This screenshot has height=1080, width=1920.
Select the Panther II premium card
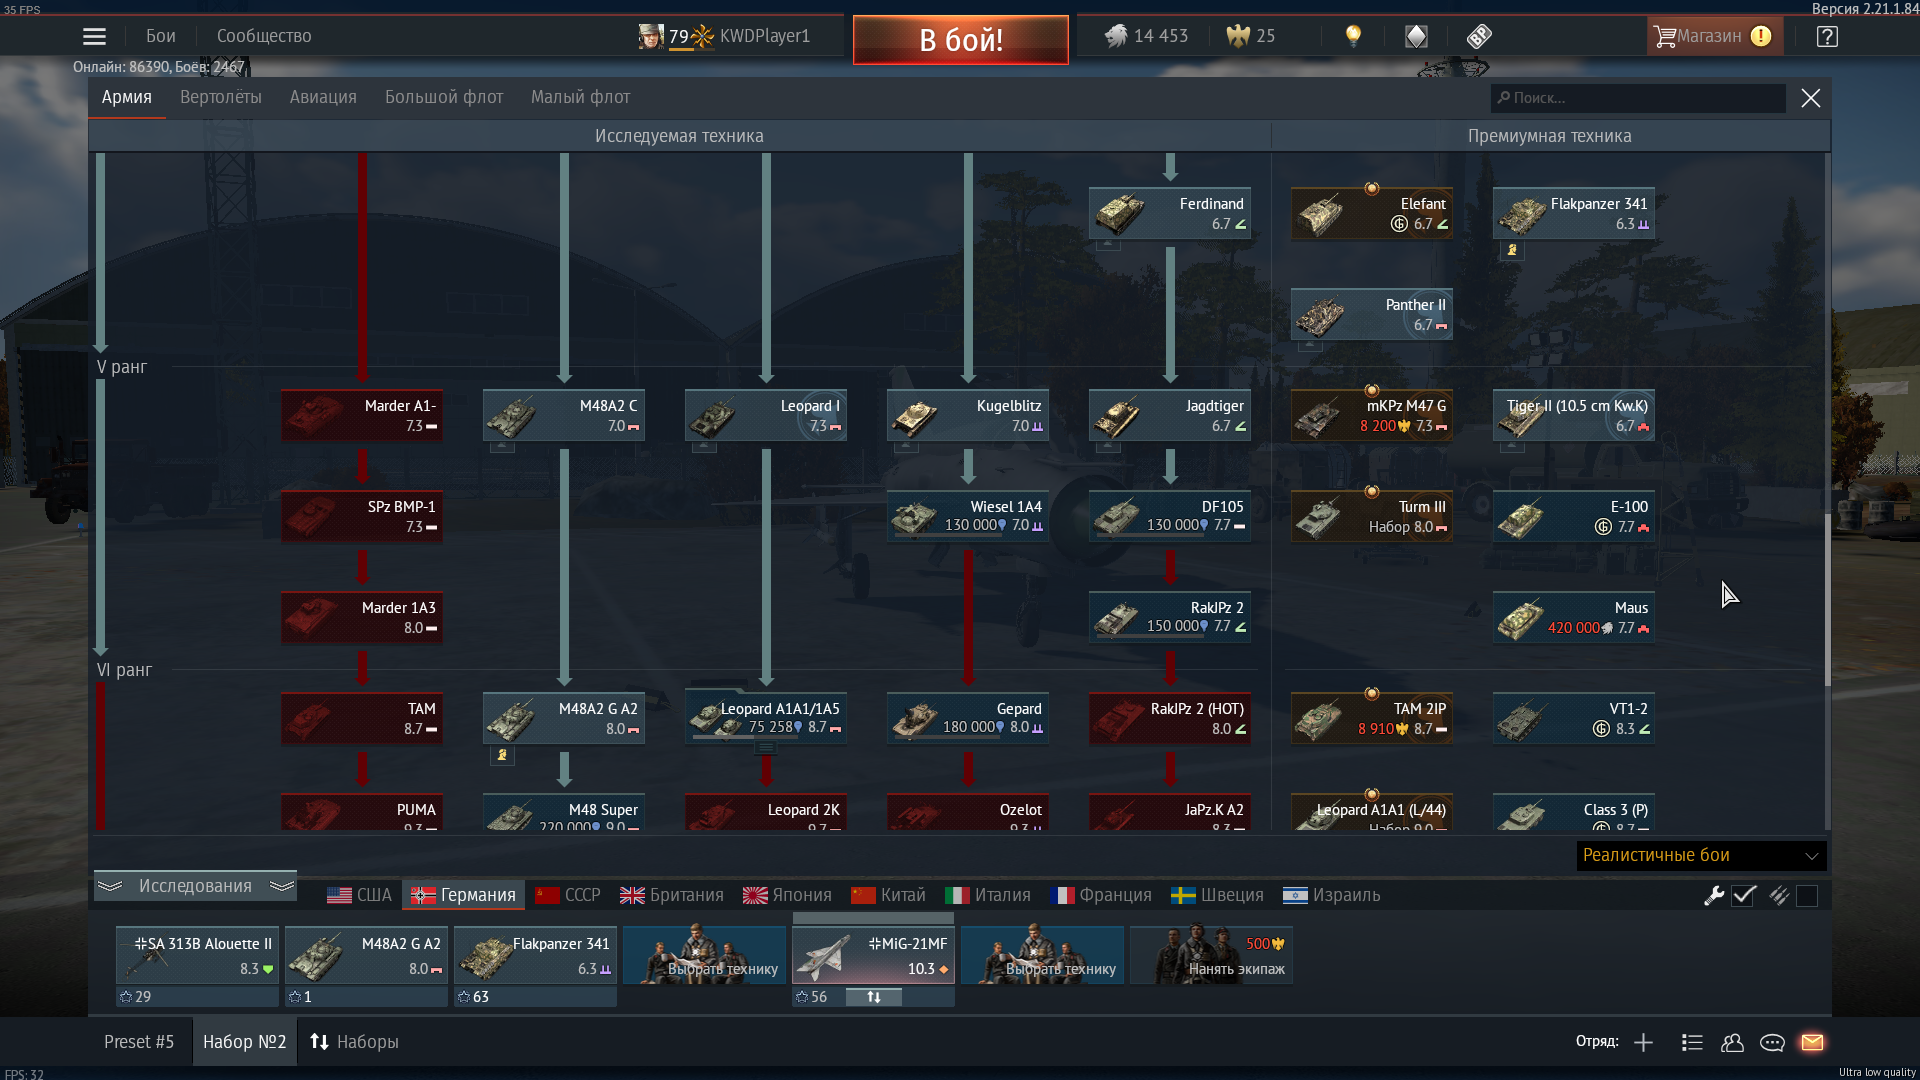tap(1372, 314)
